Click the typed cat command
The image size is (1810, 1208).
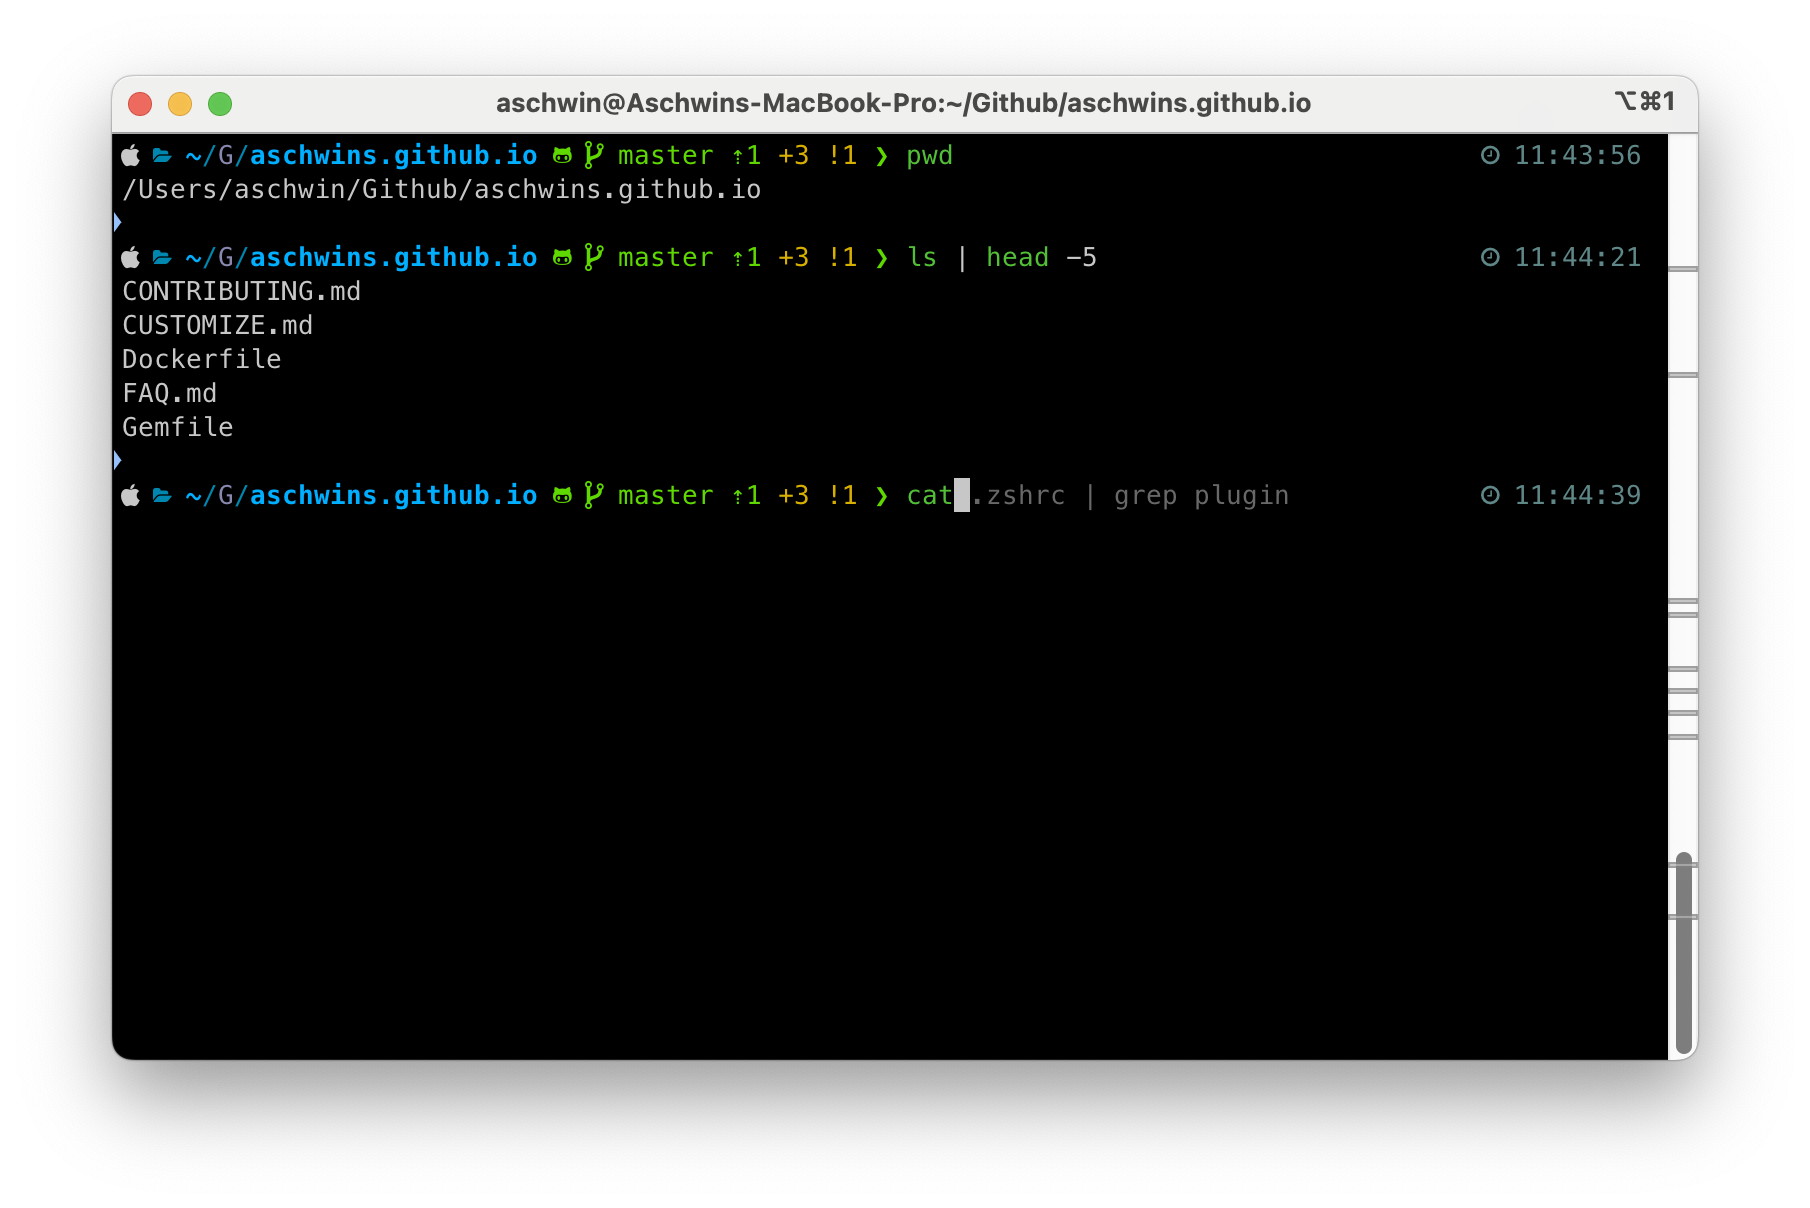[929, 496]
